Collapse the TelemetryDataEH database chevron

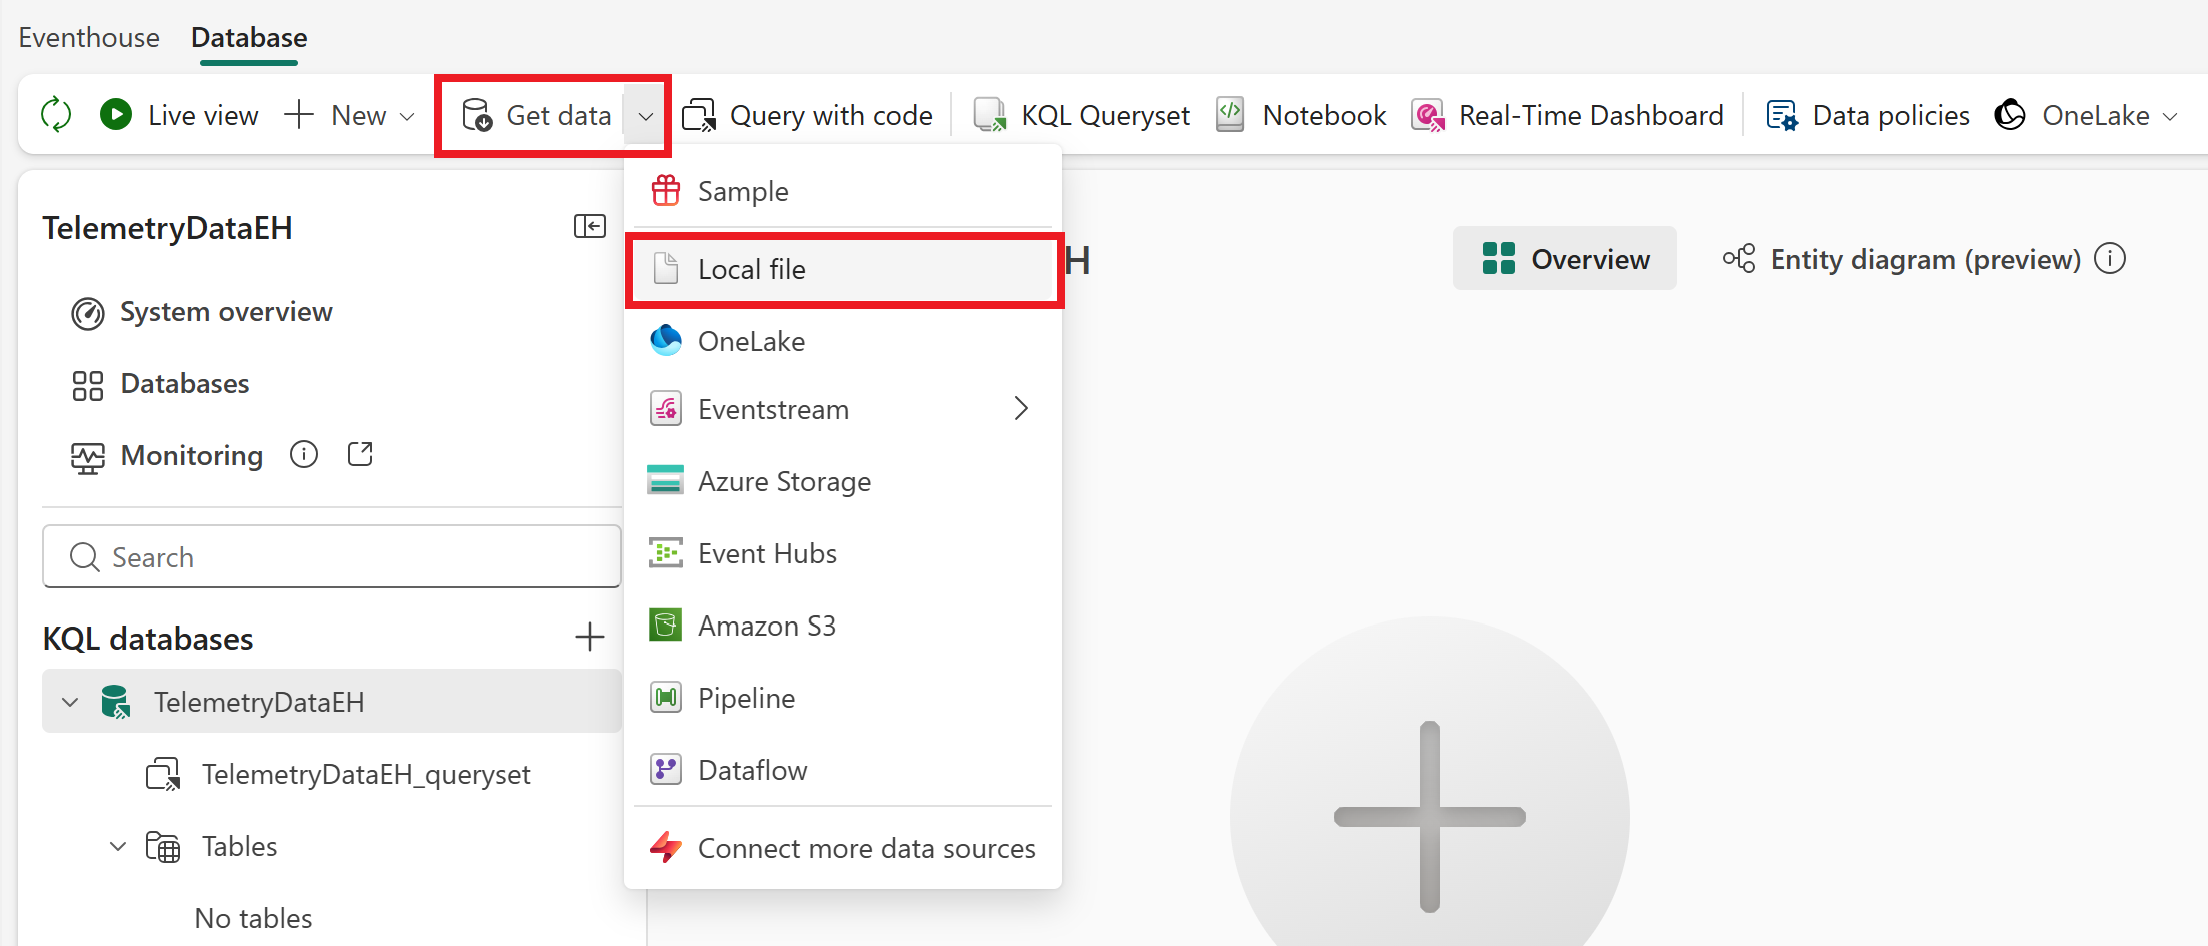point(70,702)
